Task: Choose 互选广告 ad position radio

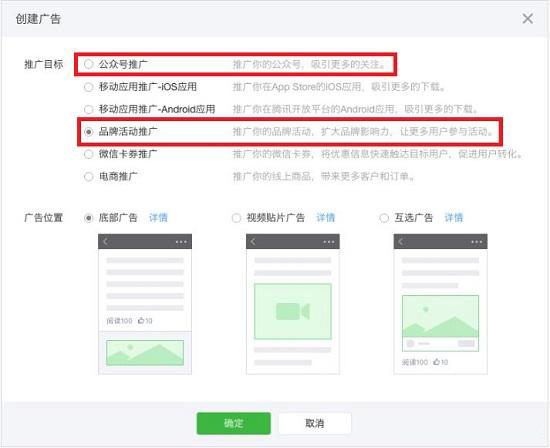Action: pyautogui.click(x=384, y=218)
